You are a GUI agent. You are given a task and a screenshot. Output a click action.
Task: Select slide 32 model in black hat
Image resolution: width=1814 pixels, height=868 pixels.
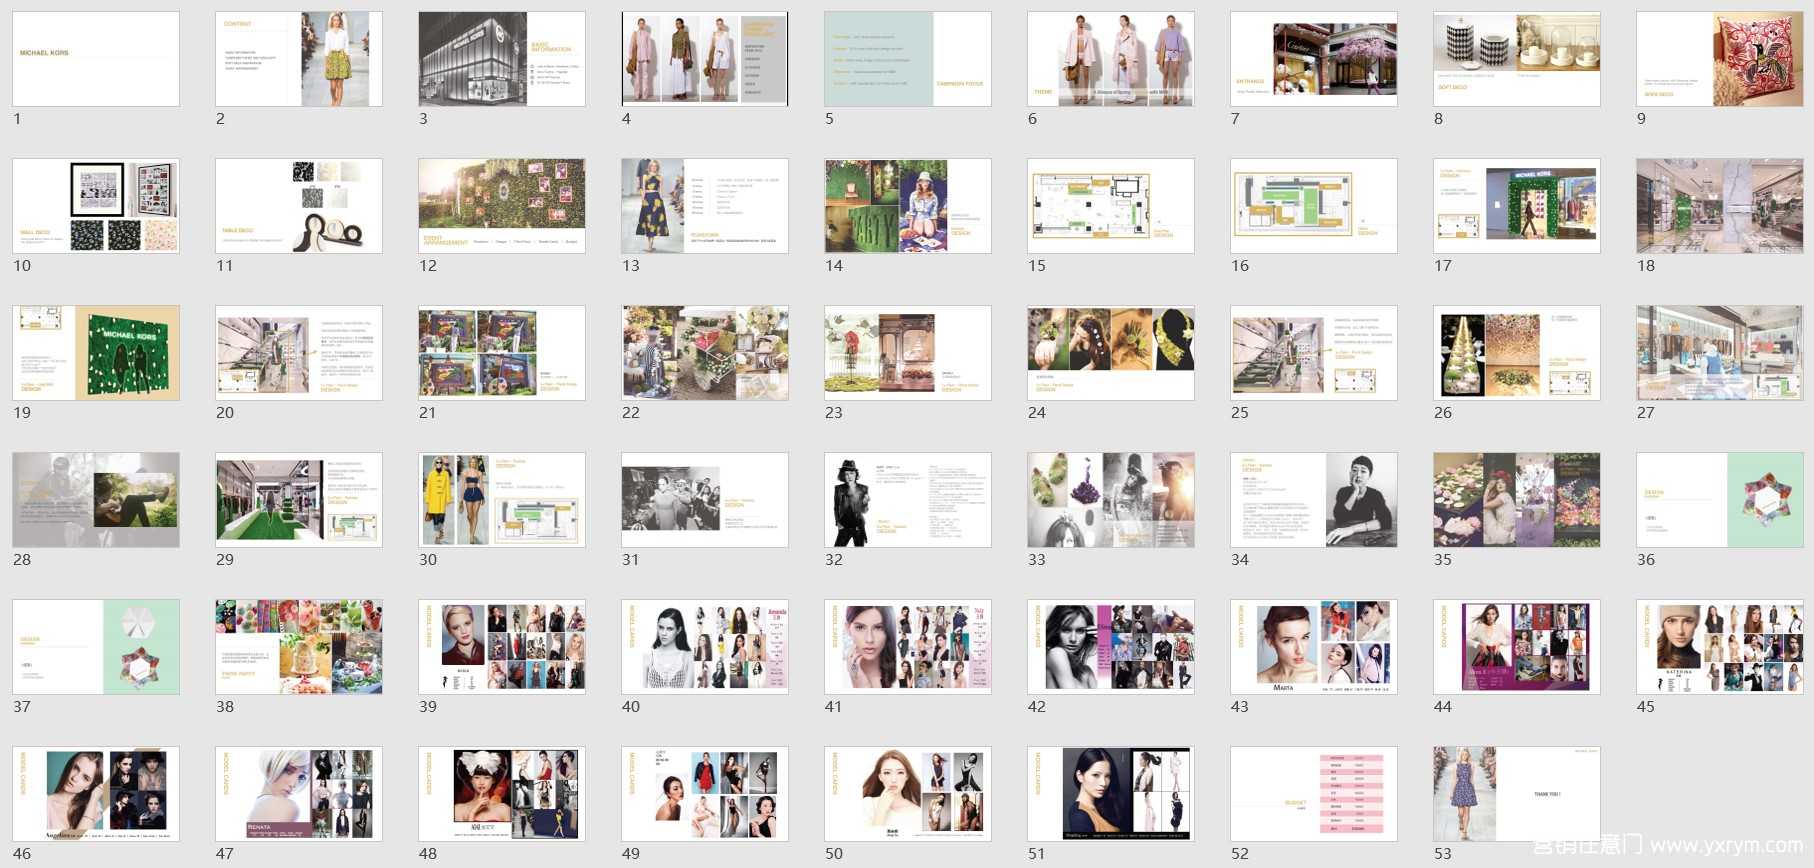point(908,500)
